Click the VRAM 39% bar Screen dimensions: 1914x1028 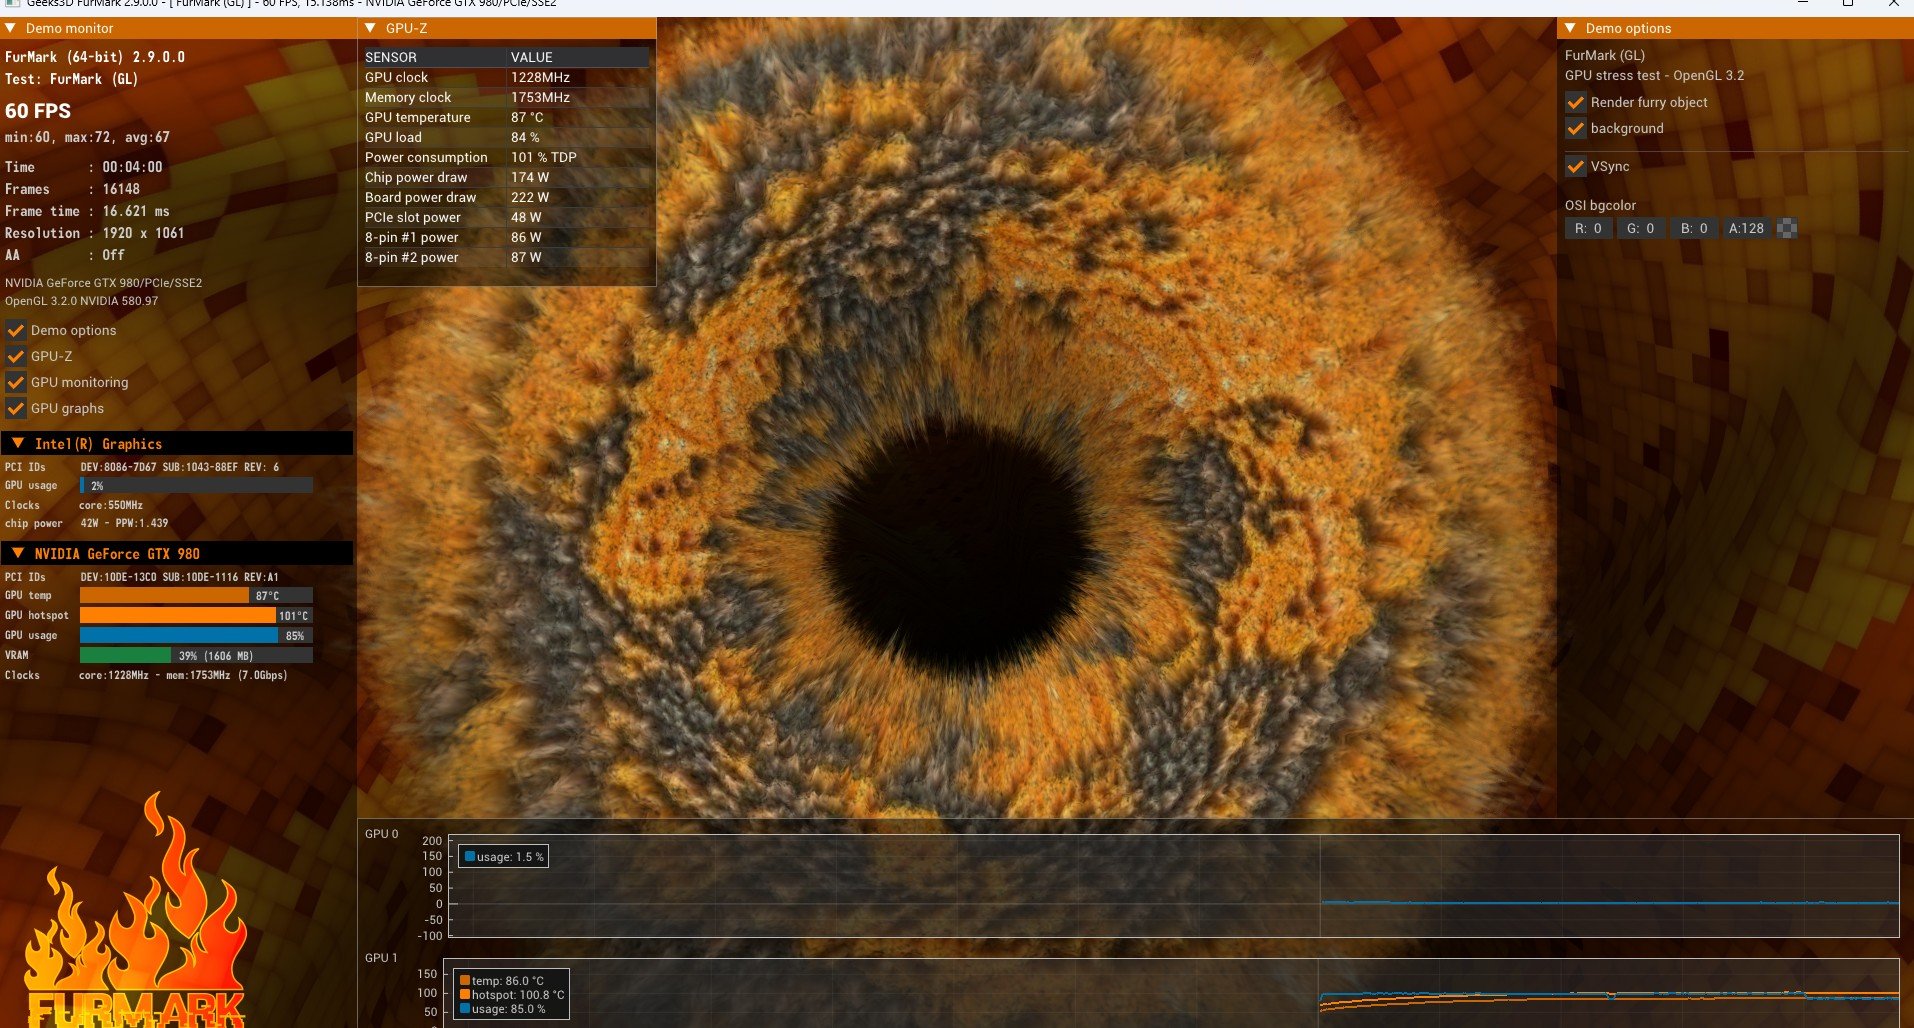click(196, 655)
